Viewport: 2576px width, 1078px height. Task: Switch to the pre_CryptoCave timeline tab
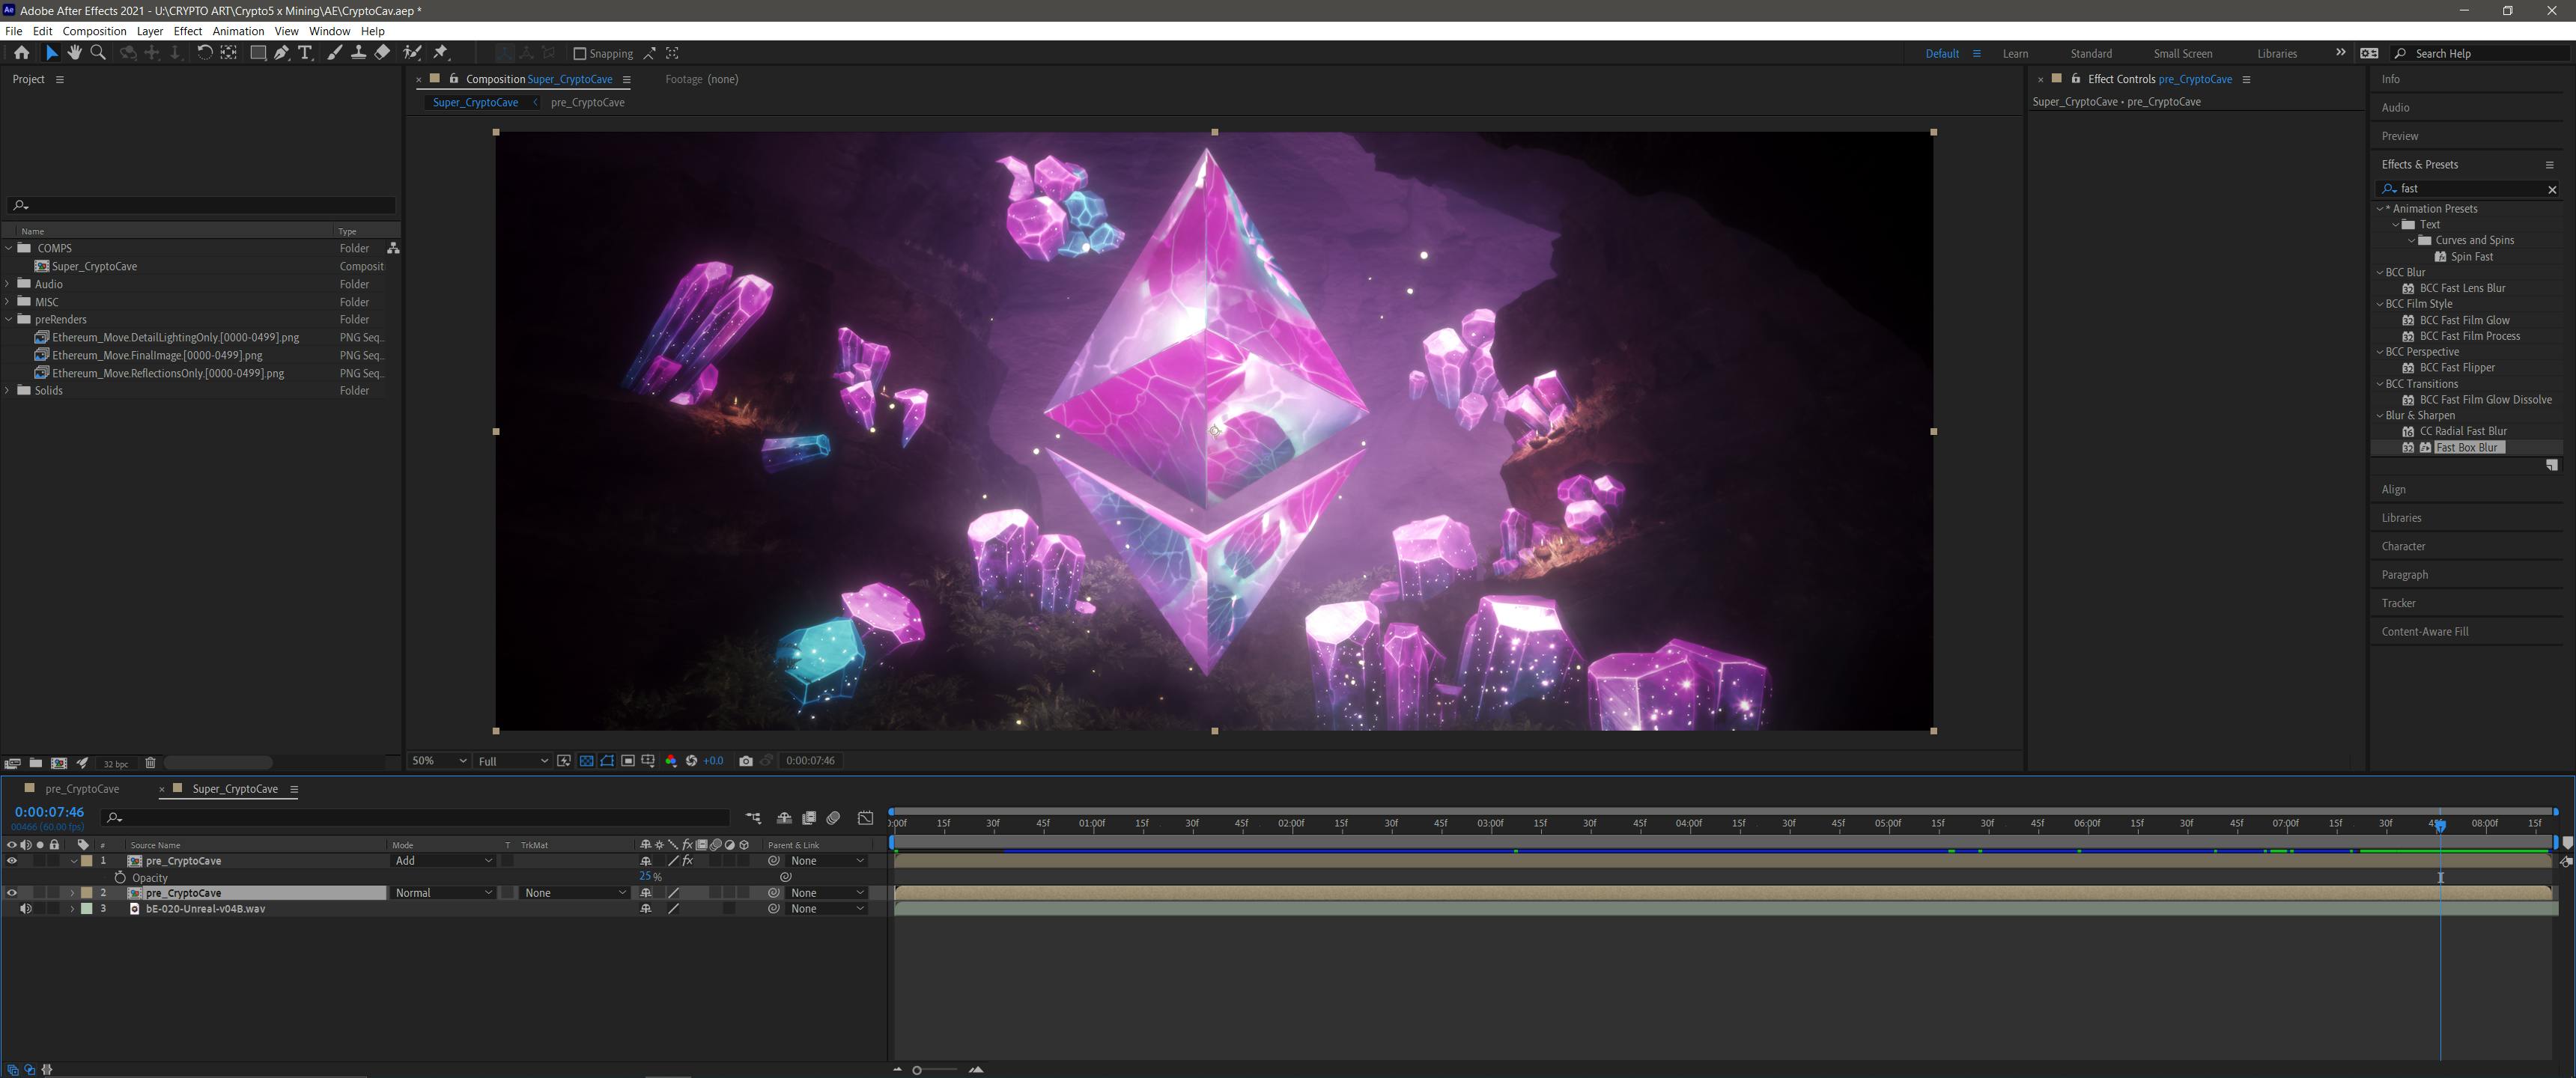[x=82, y=789]
